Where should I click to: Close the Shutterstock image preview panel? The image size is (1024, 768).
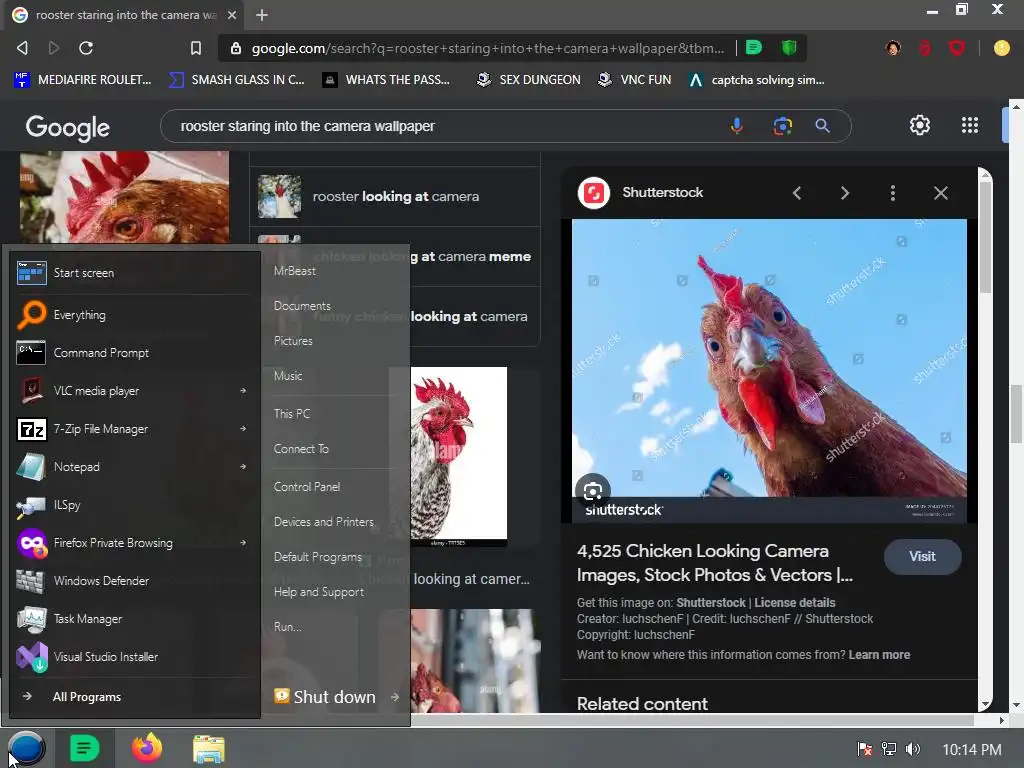(x=940, y=193)
